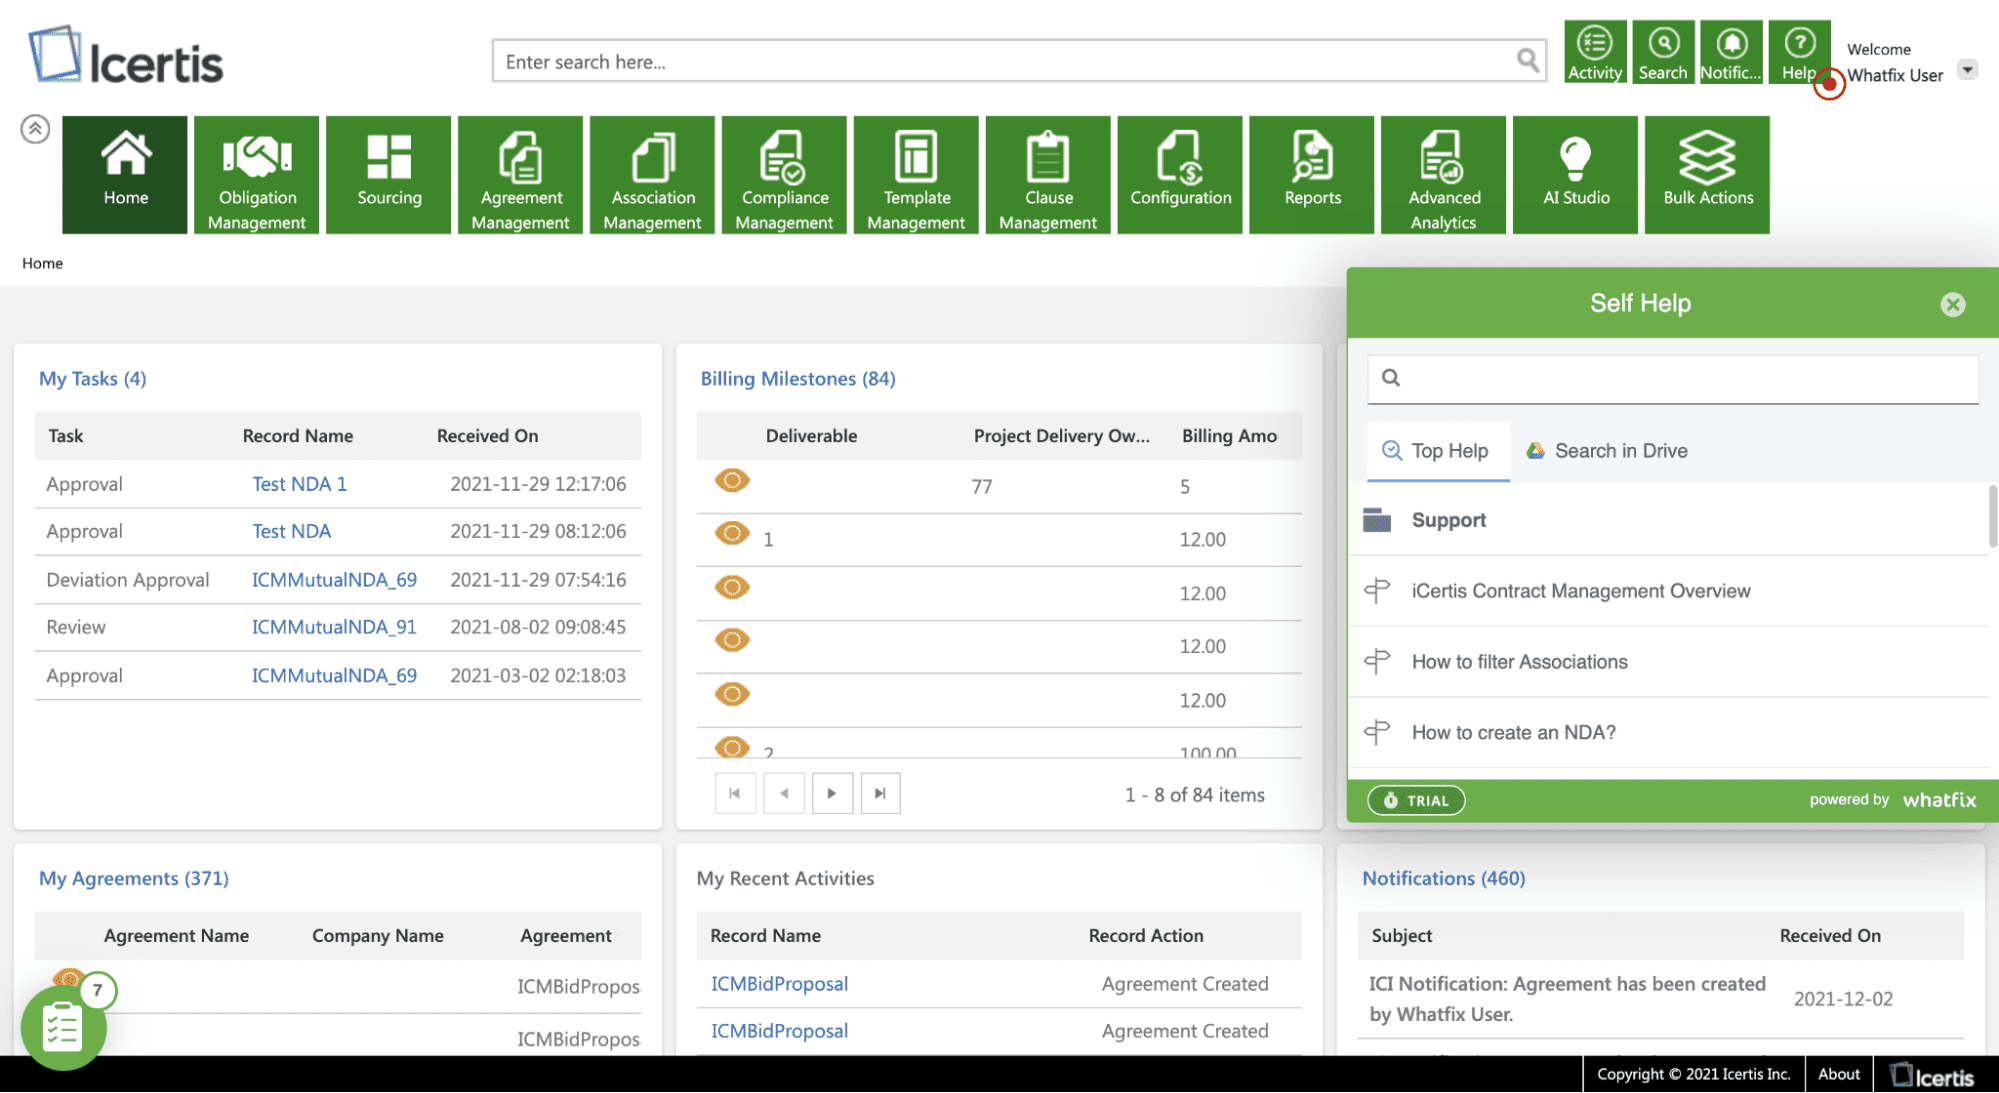Click eye icon in third Billing Milestones row
The width and height of the screenshot is (1999, 1093).
point(732,588)
